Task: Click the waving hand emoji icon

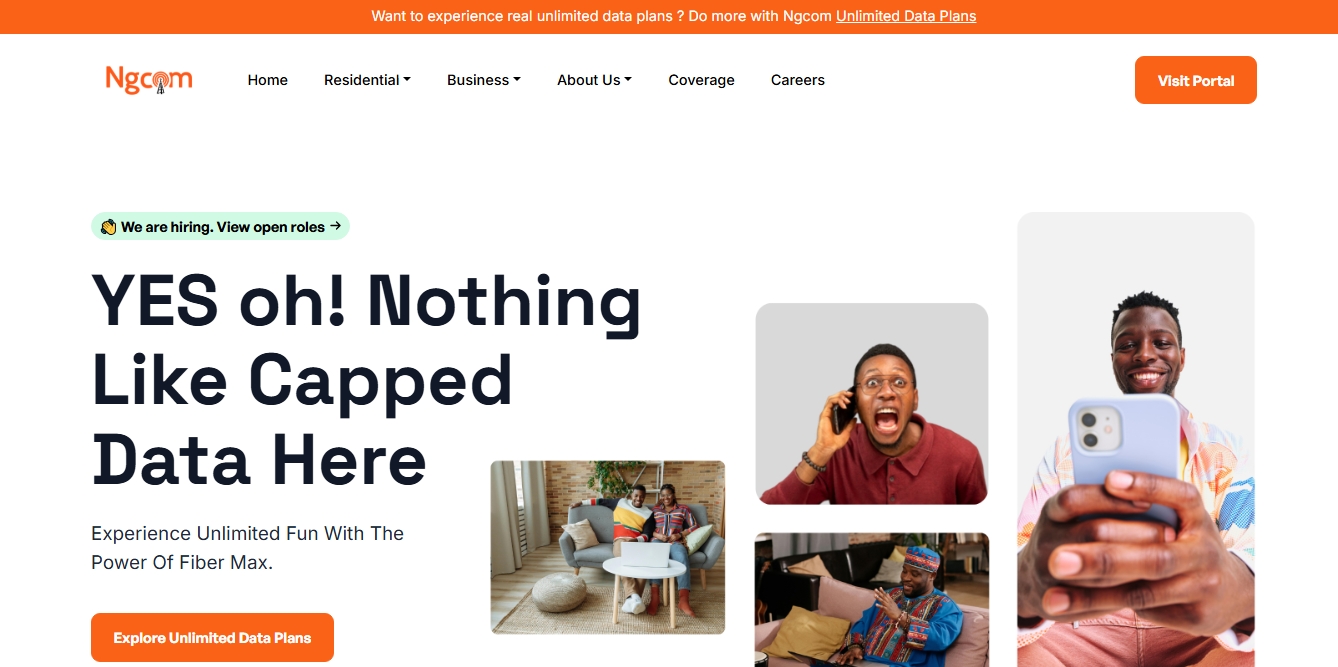Action: pyautogui.click(x=108, y=227)
